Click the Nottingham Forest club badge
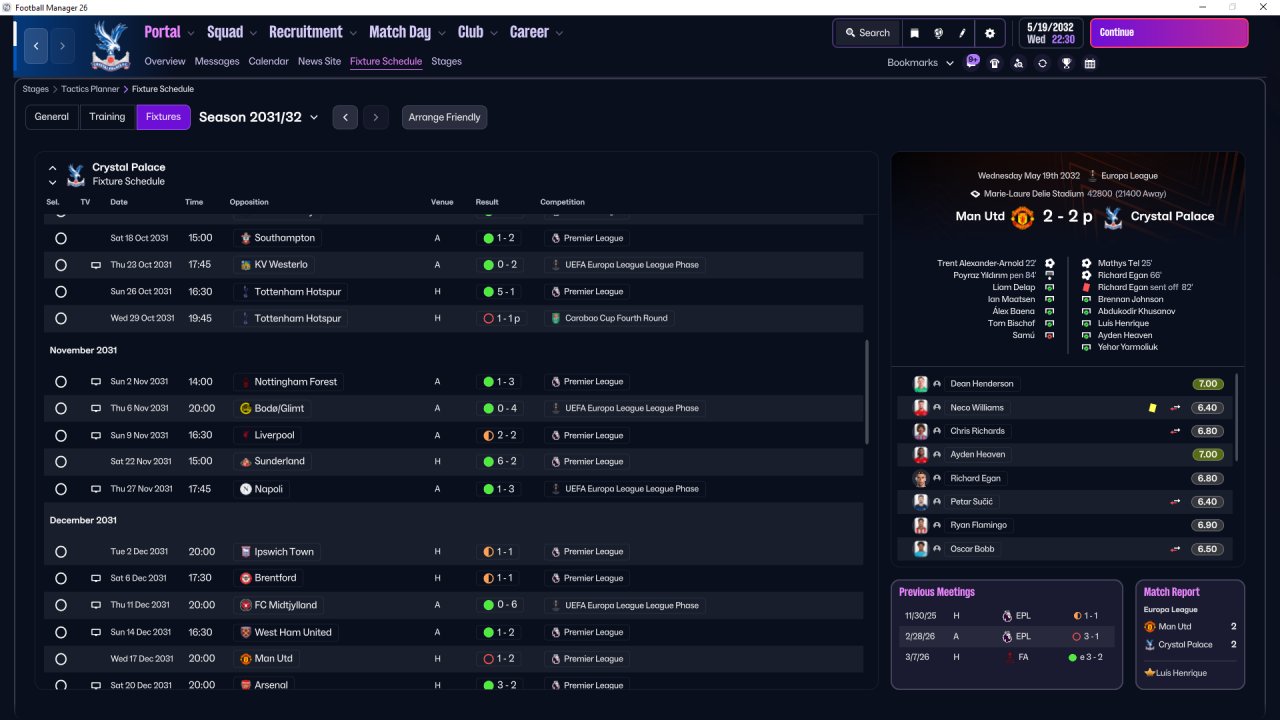This screenshot has height=720, width=1280. point(246,382)
